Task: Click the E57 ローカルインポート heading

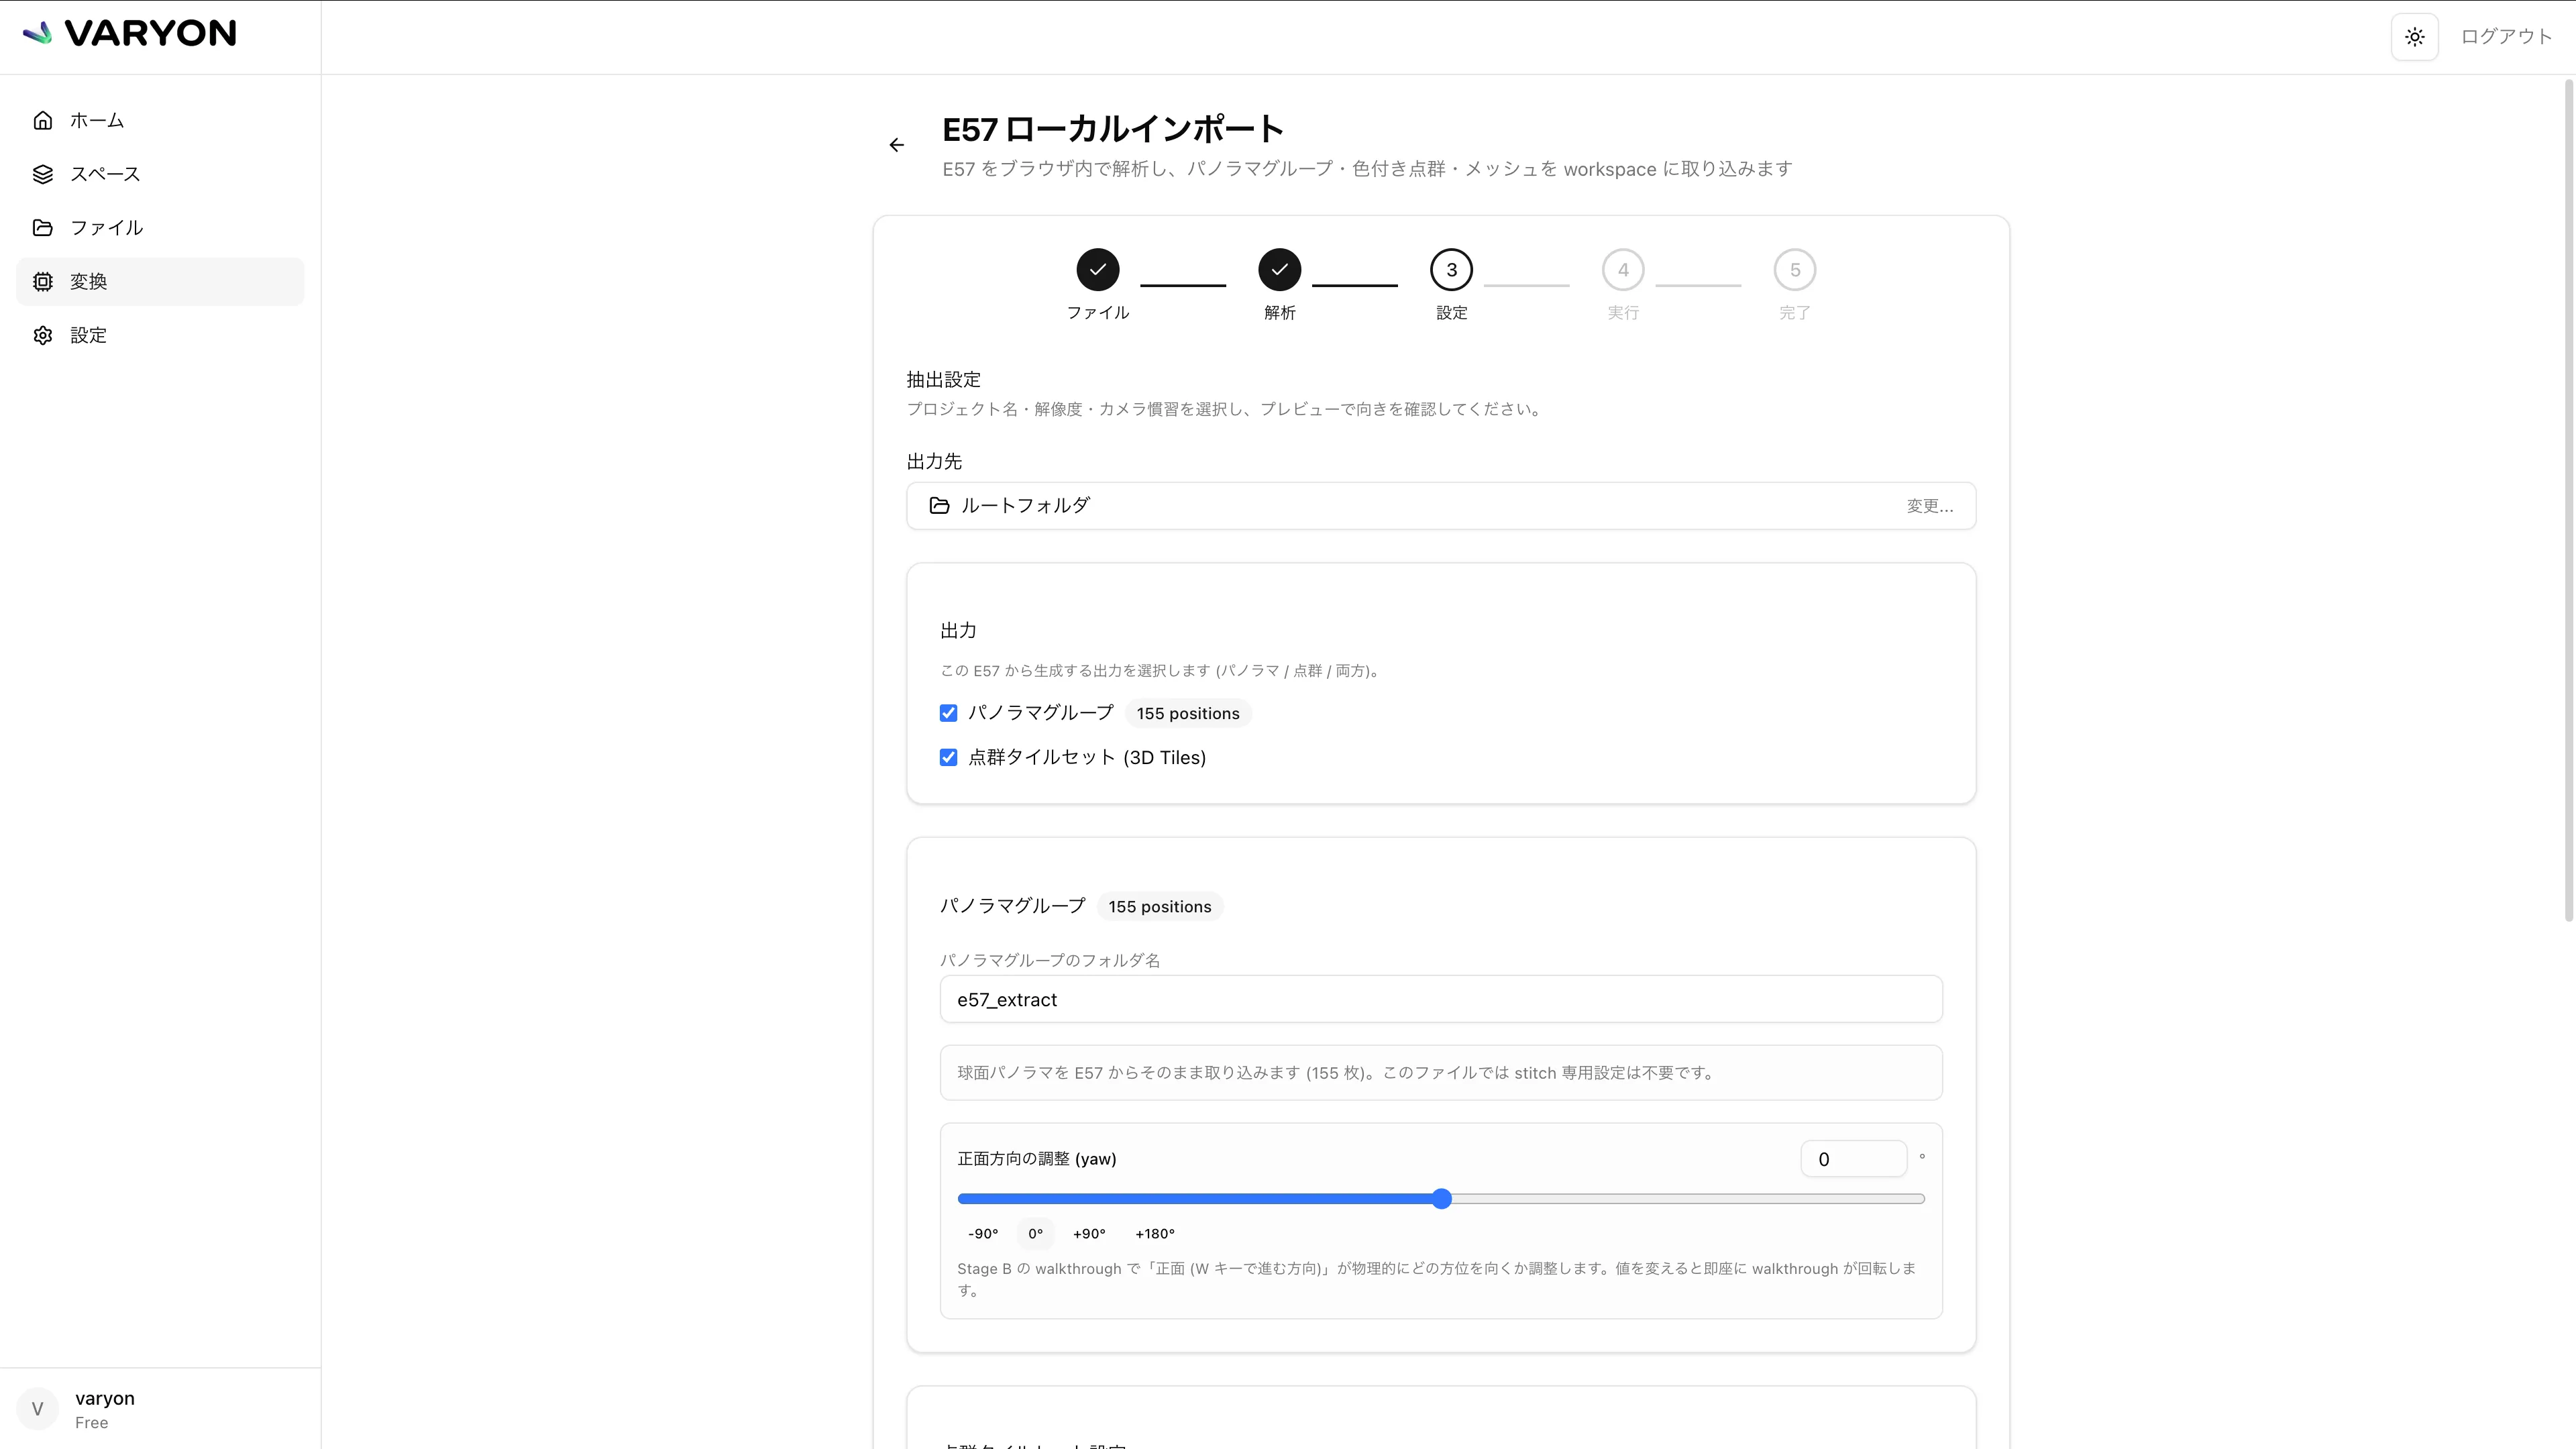Action: 1113,129
